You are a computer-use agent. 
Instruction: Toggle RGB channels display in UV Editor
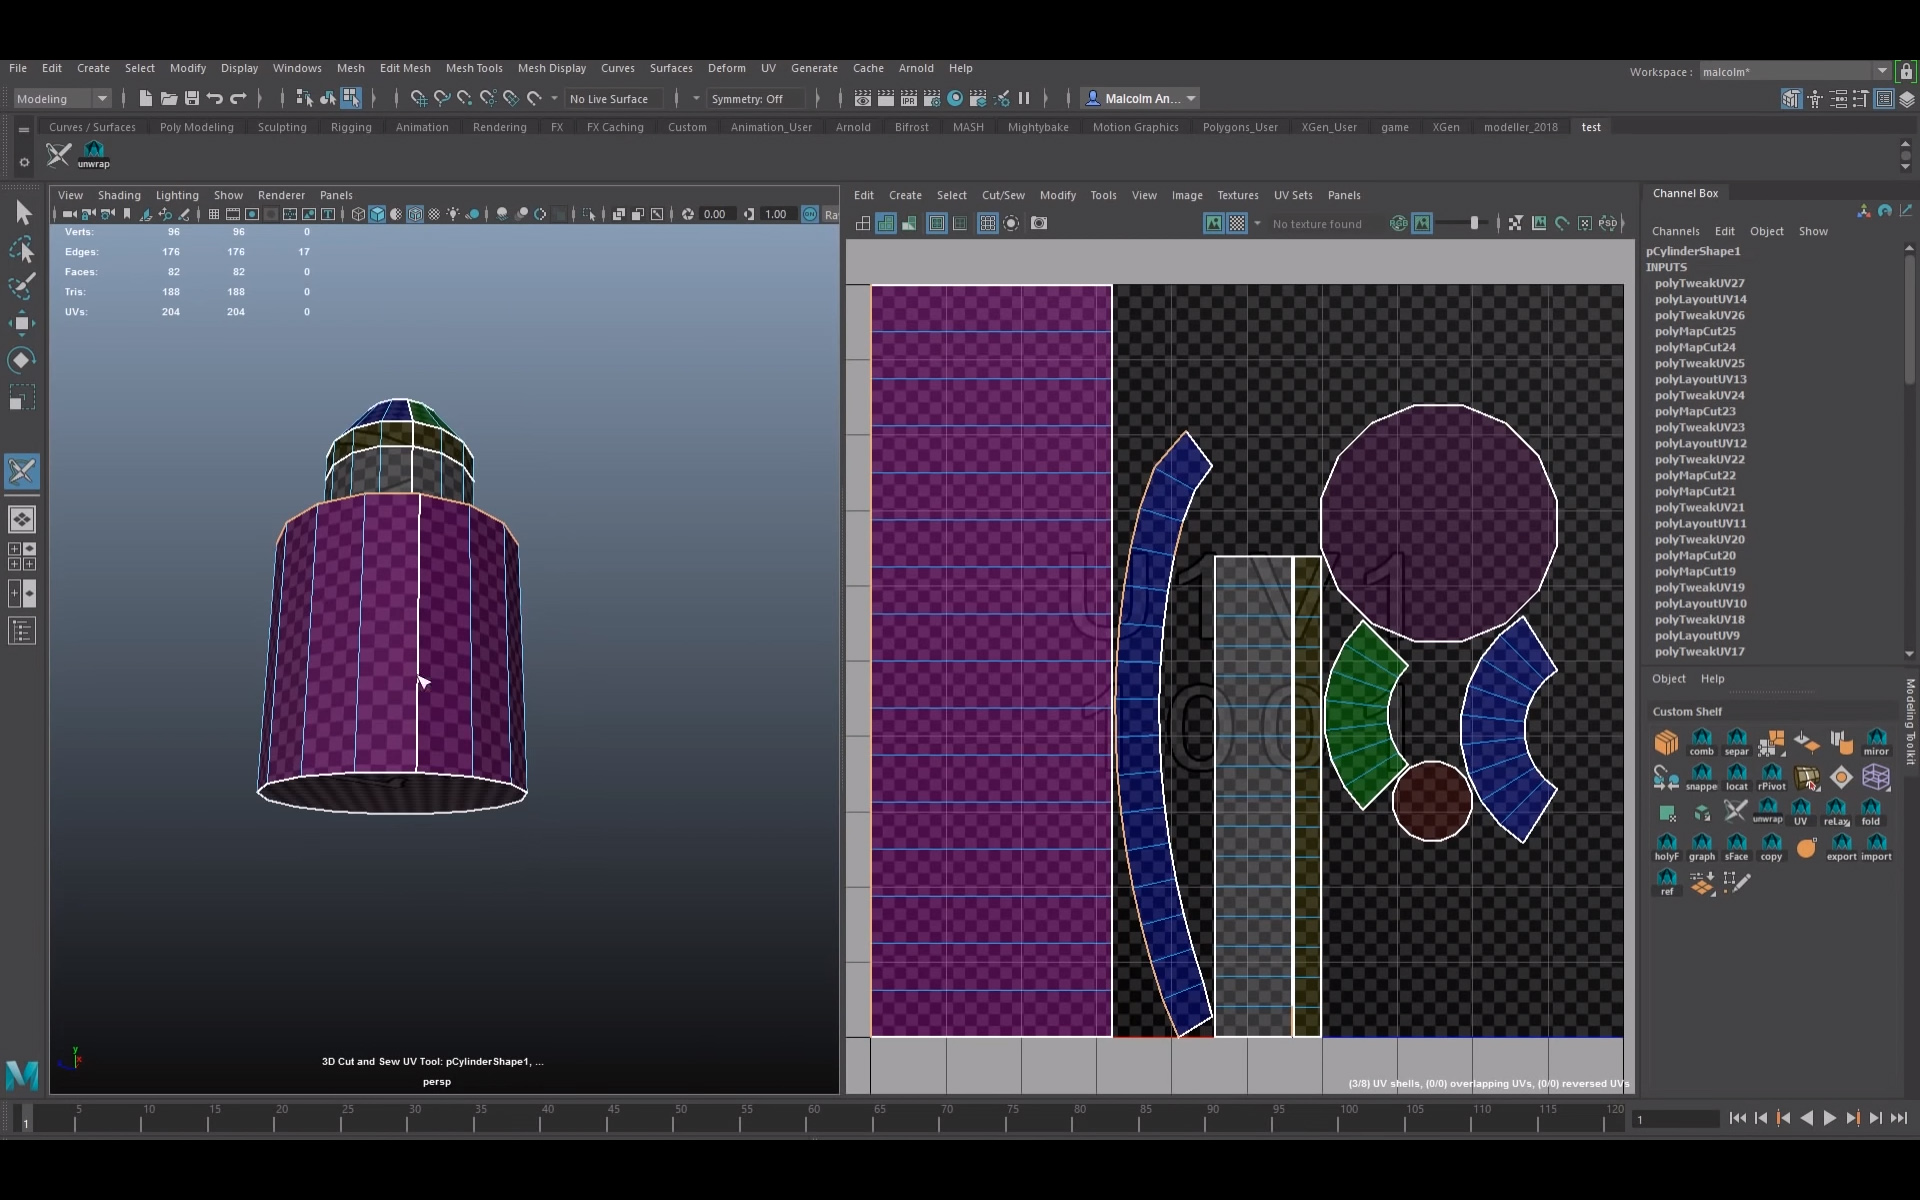[1398, 223]
